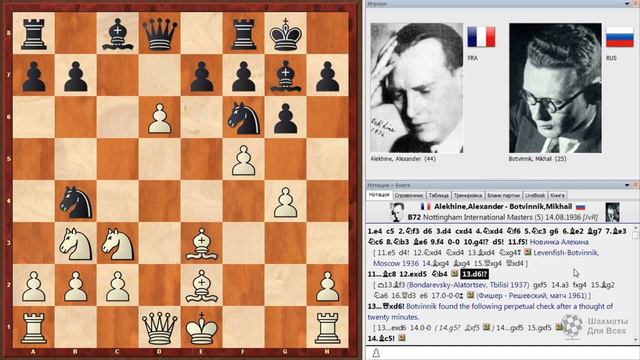
Task: Click small Botvinnik photo in game header
Action: [612, 212]
